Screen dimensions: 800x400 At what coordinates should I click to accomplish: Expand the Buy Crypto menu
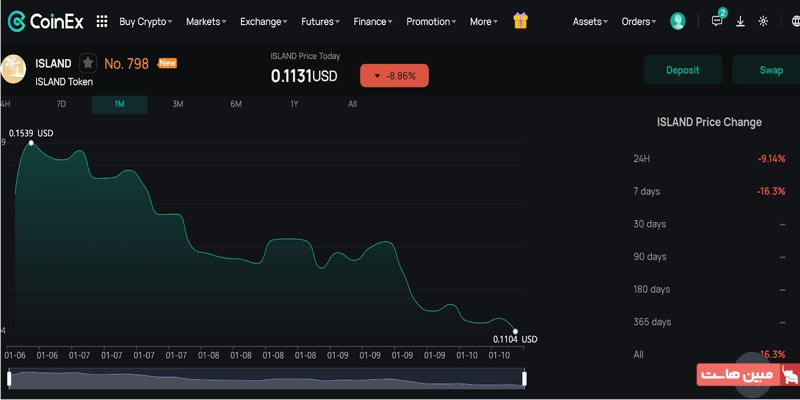pyautogui.click(x=145, y=21)
